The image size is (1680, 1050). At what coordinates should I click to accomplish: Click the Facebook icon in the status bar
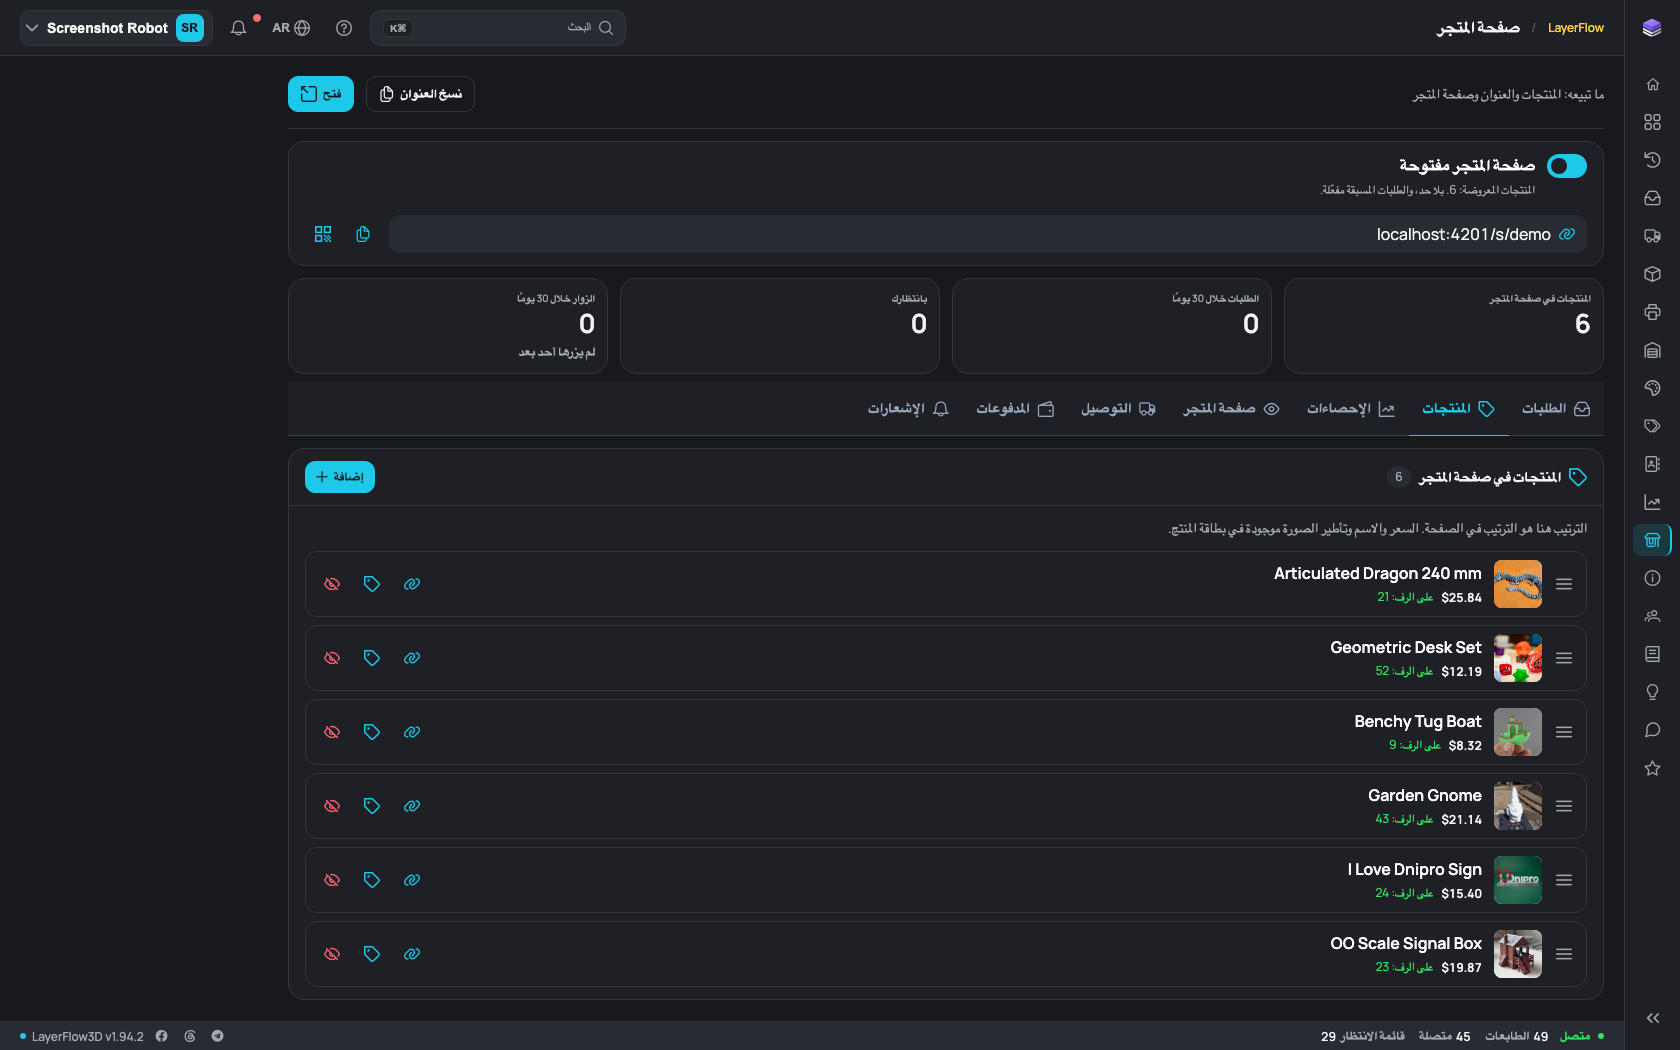tap(161, 1036)
